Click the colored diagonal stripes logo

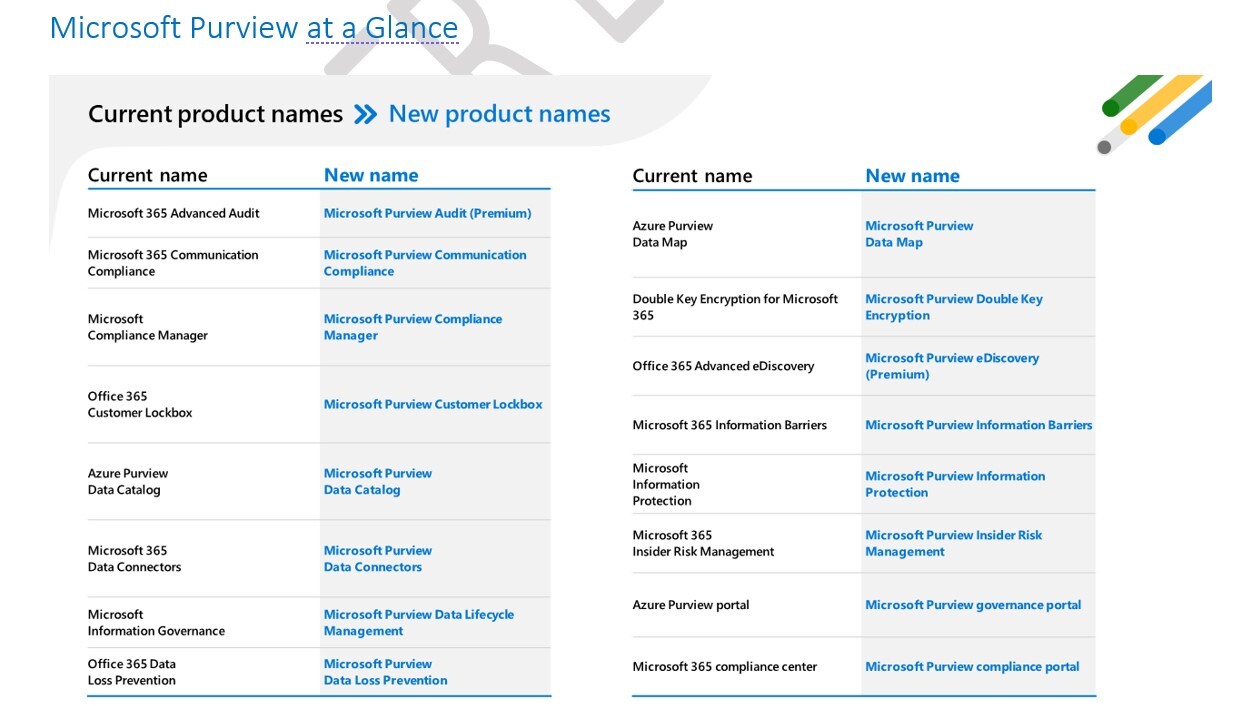coord(1156,112)
